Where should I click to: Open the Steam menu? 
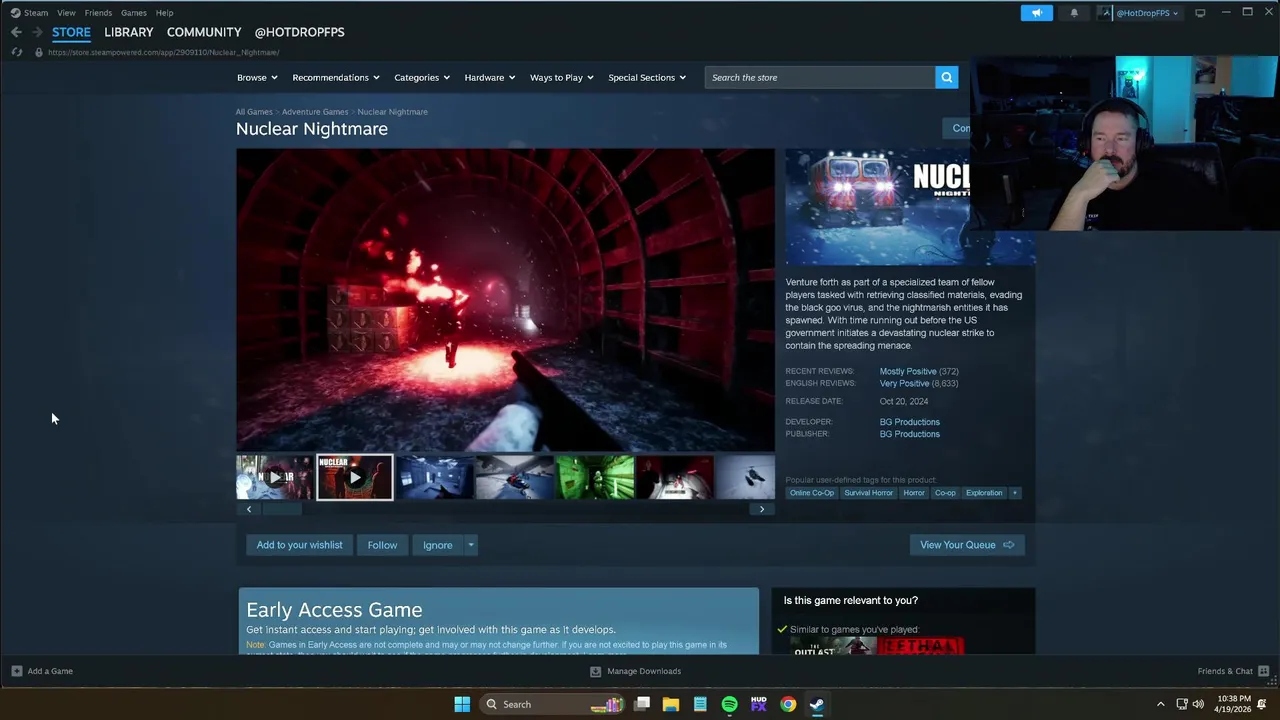point(36,13)
